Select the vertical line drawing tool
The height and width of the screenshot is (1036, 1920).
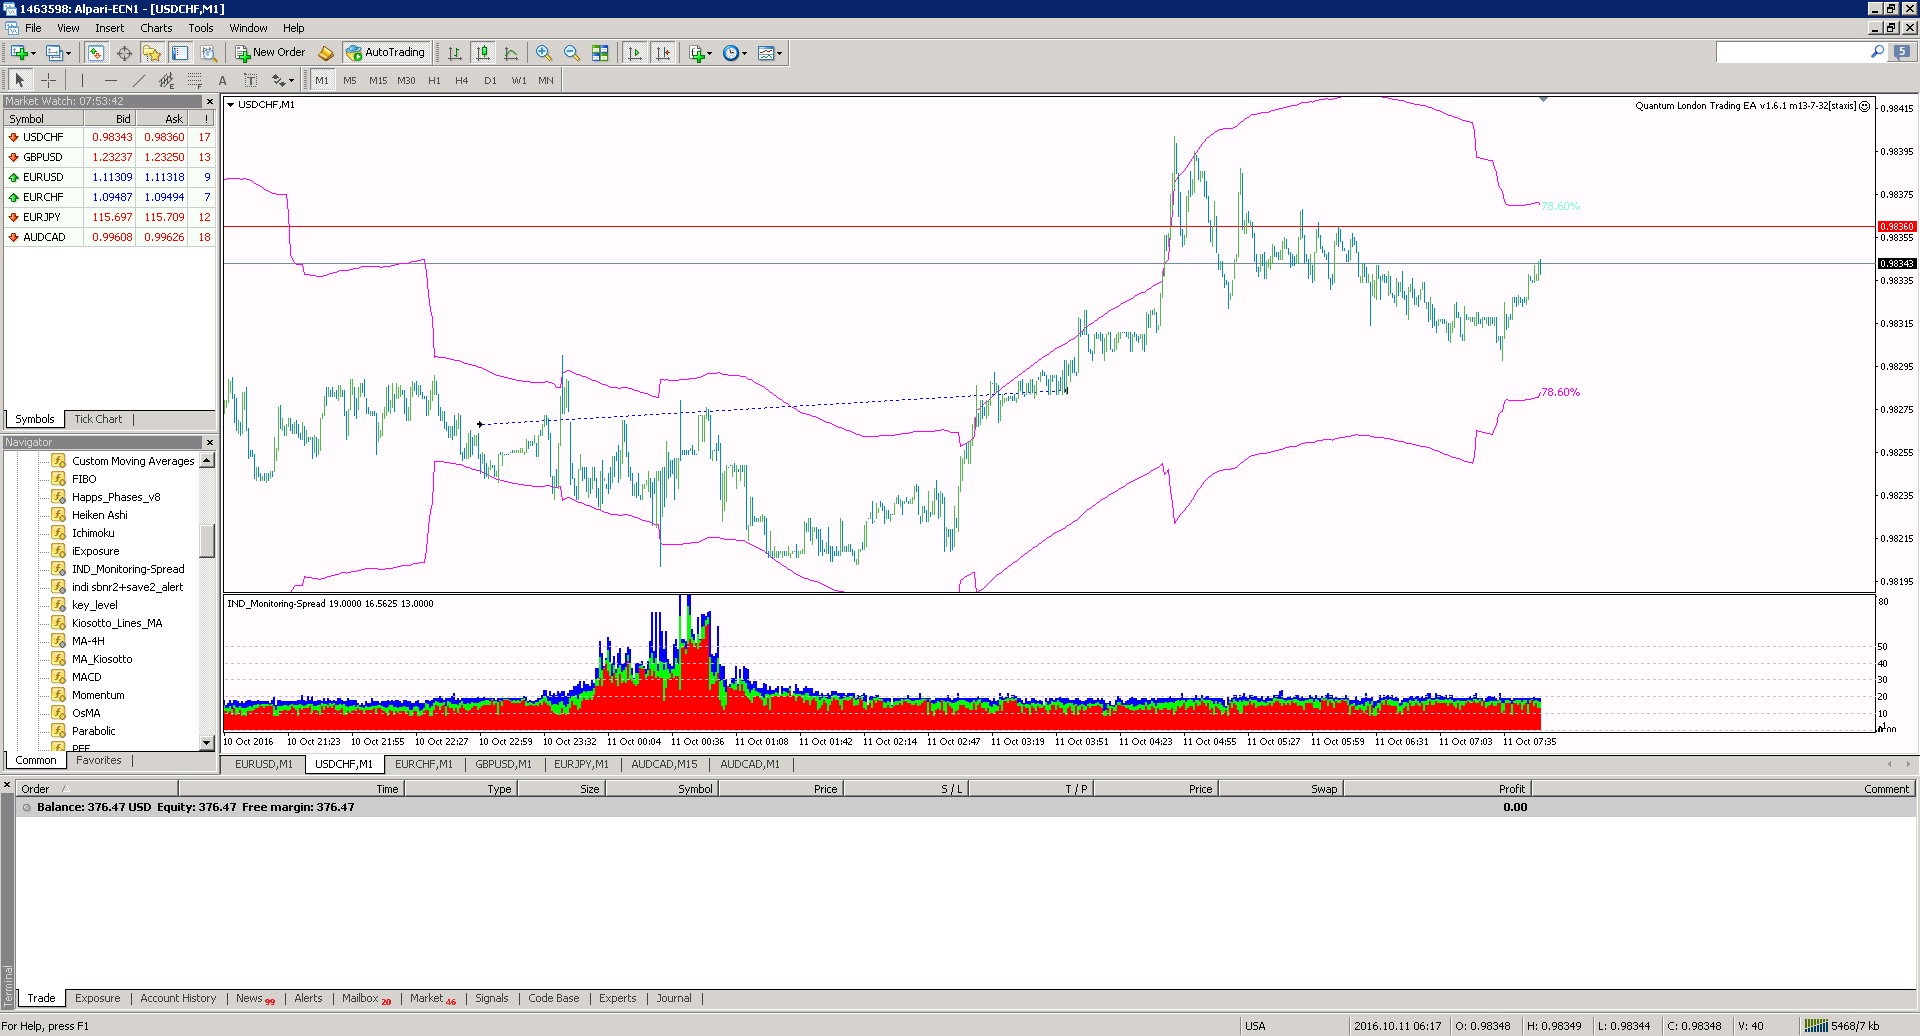click(82, 80)
